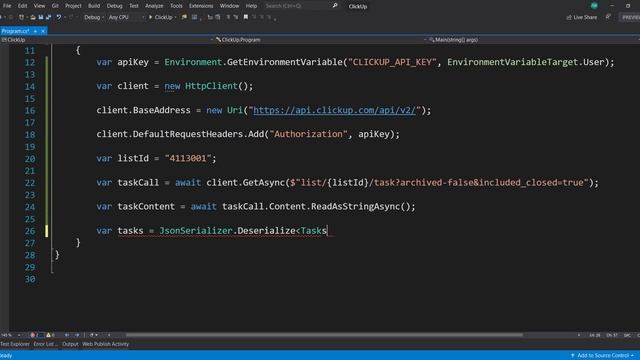Close the Program.cs tab
The image size is (640, 360).
[x=43, y=31]
